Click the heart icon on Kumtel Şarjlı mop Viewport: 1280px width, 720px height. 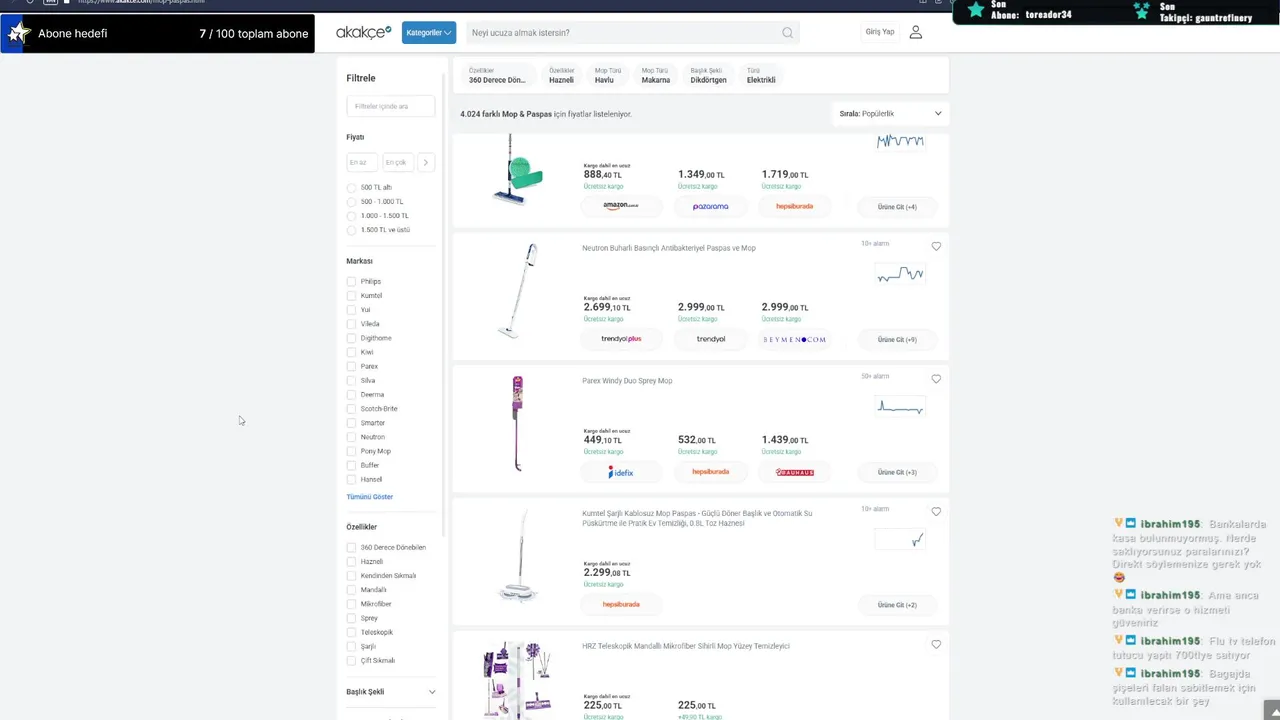936,512
